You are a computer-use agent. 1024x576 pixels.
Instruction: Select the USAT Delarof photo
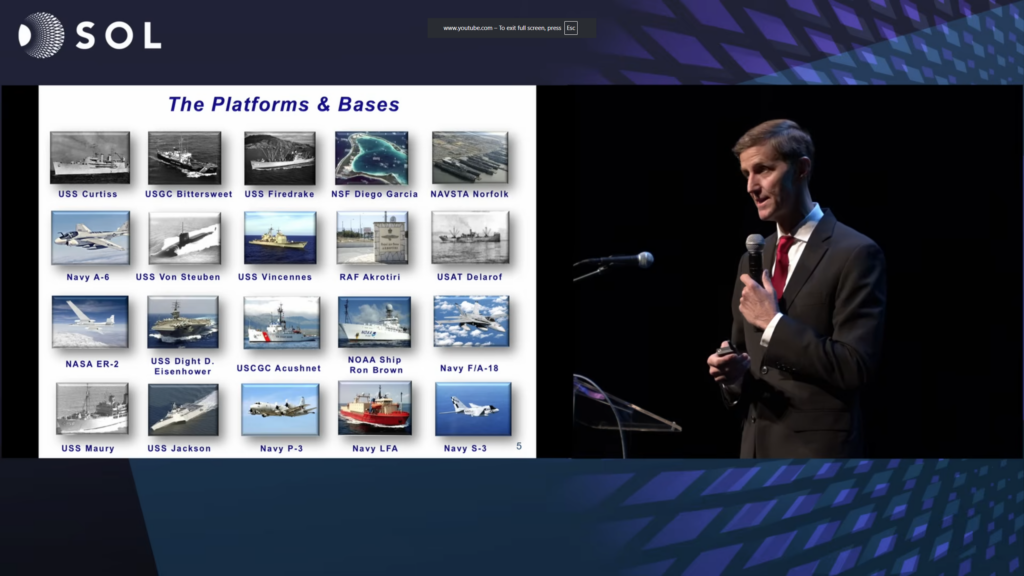469,238
